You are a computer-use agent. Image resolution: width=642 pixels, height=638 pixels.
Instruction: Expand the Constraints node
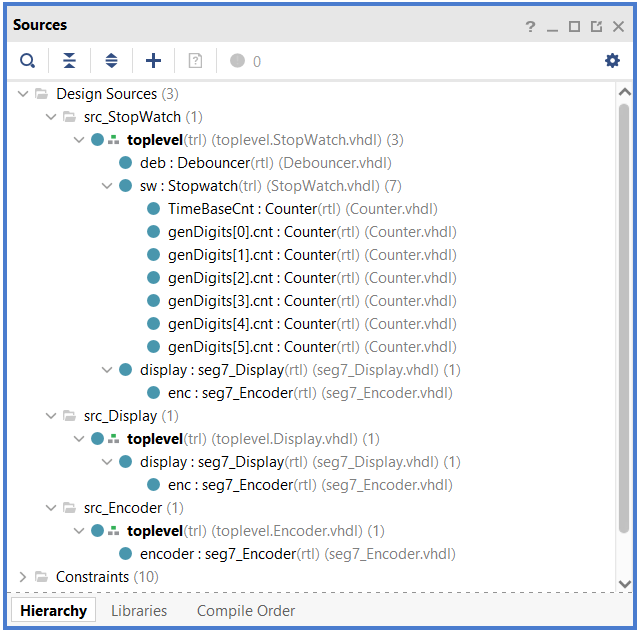point(23,577)
